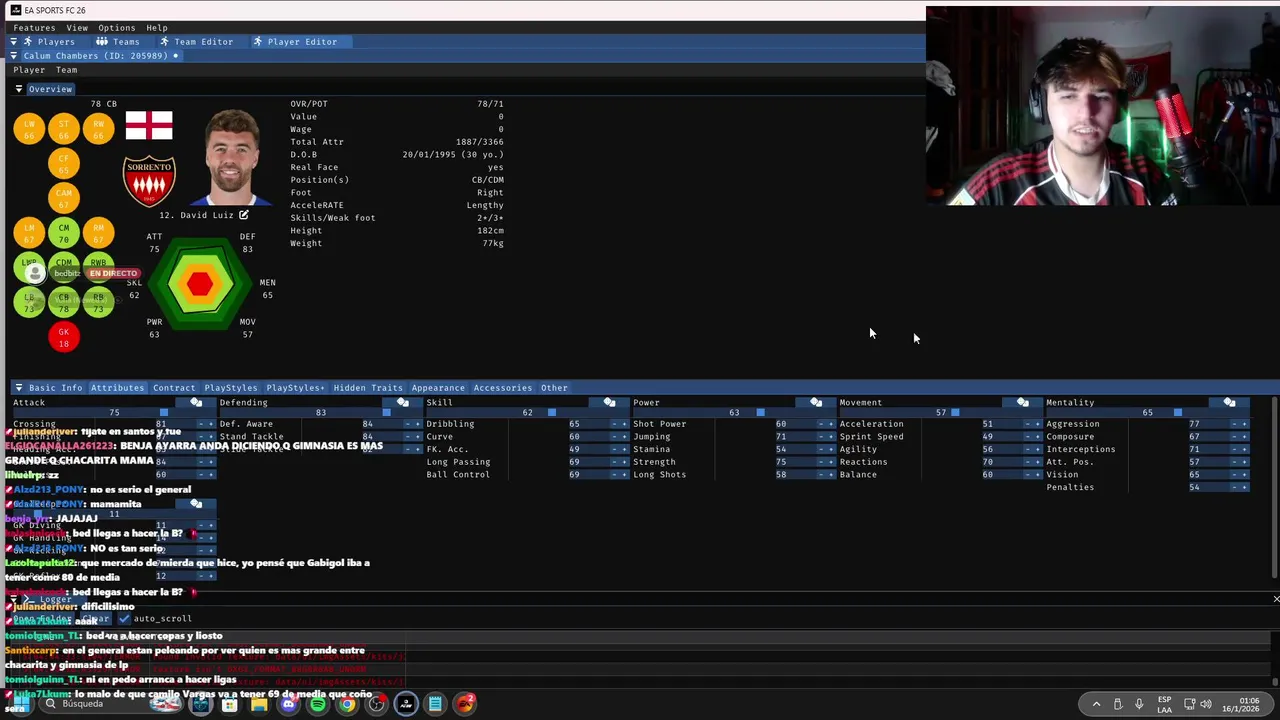Click the player face portrait

click(x=232, y=157)
